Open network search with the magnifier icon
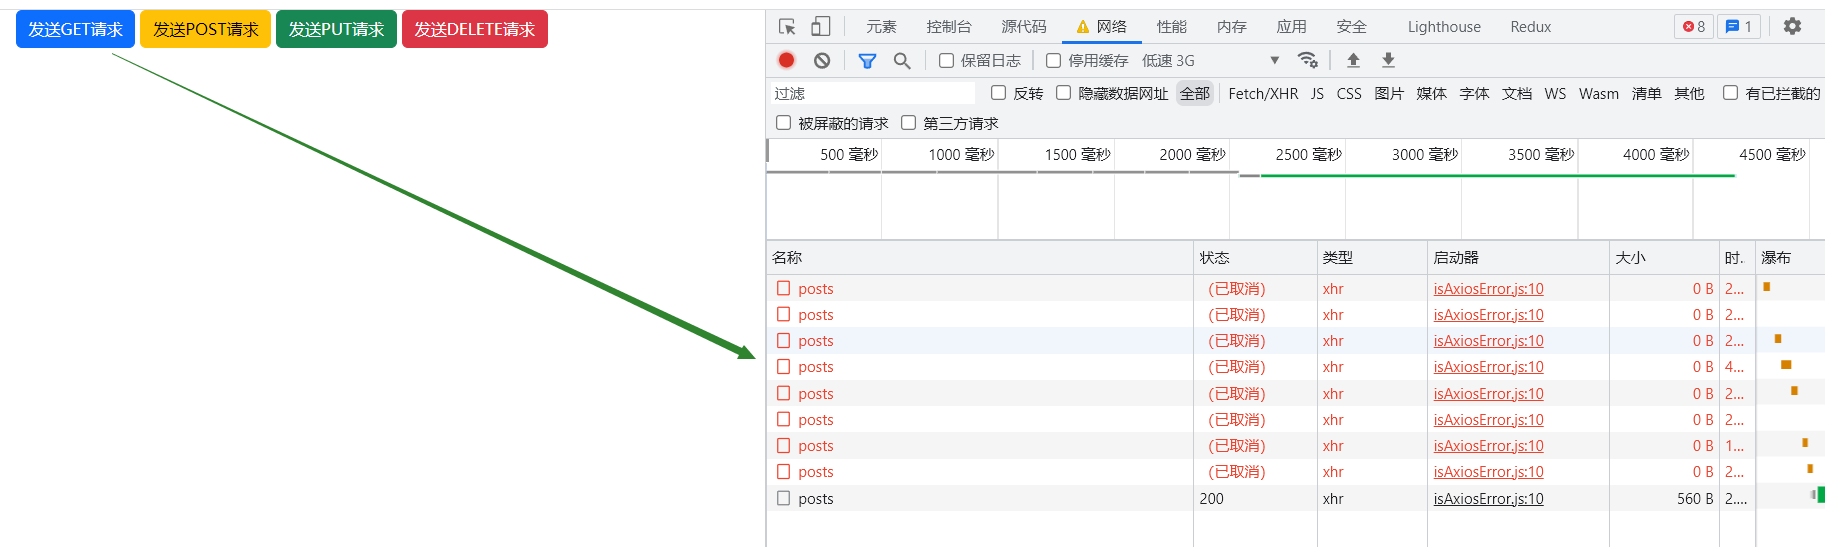The image size is (1825, 547). 902,61
